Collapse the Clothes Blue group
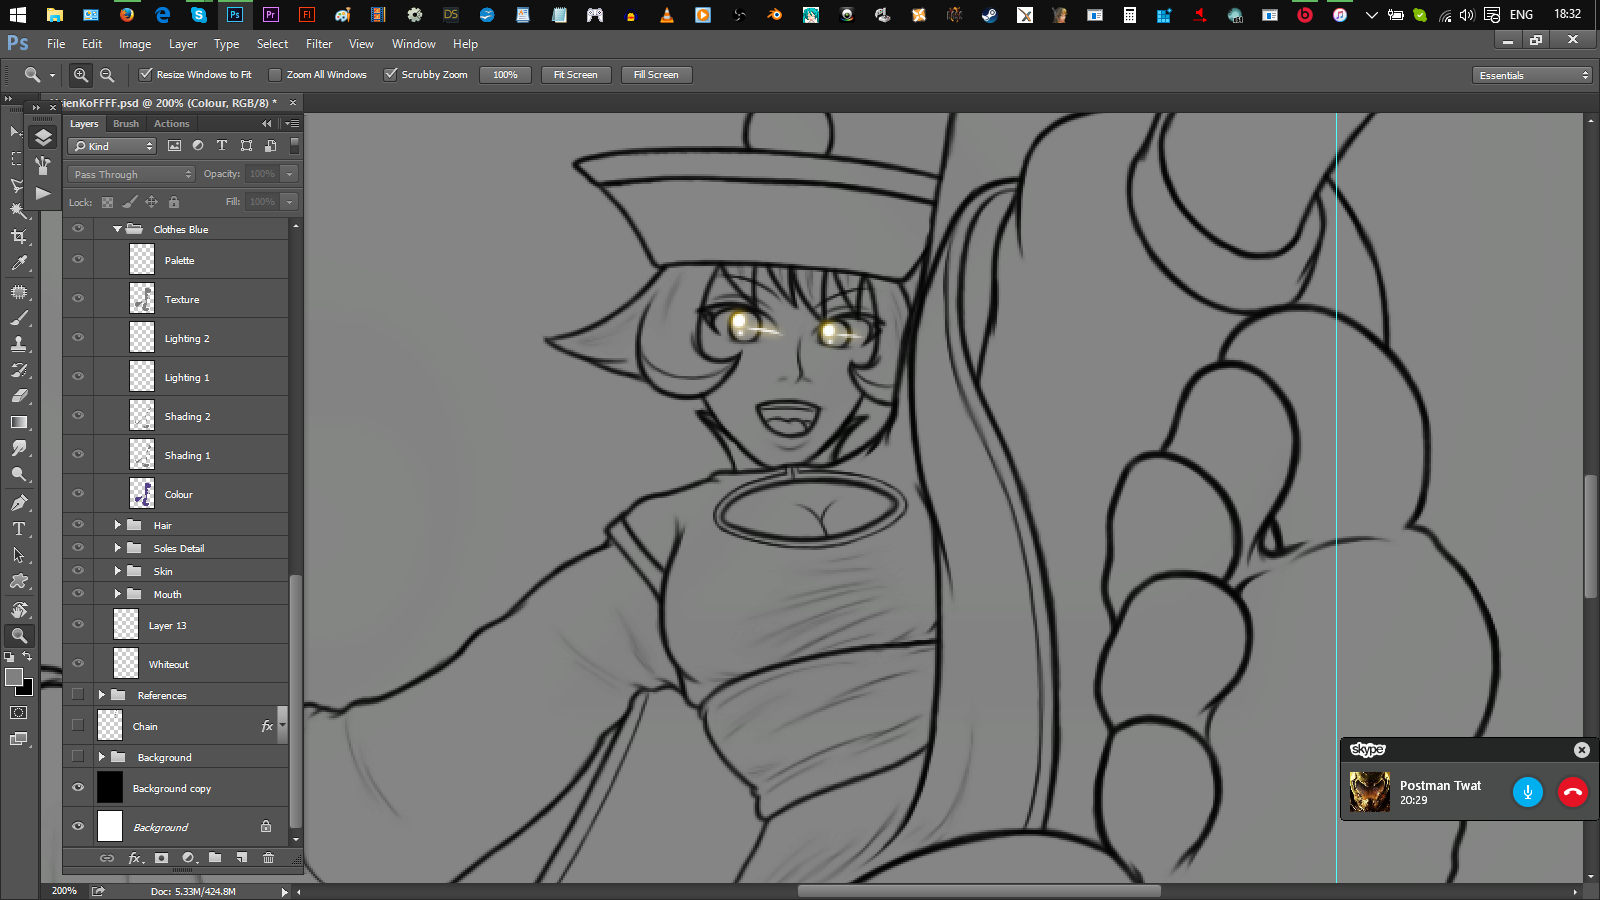The image size is (1600, 900). [117, 229]
